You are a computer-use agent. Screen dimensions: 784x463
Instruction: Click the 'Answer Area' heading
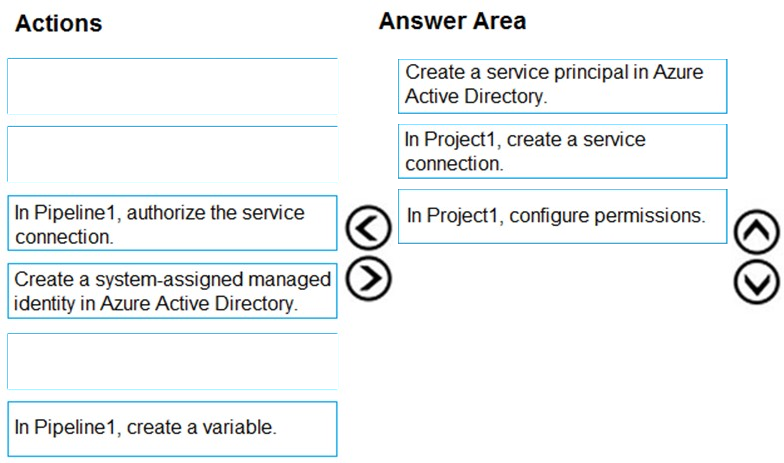click(x=452, y=21)
